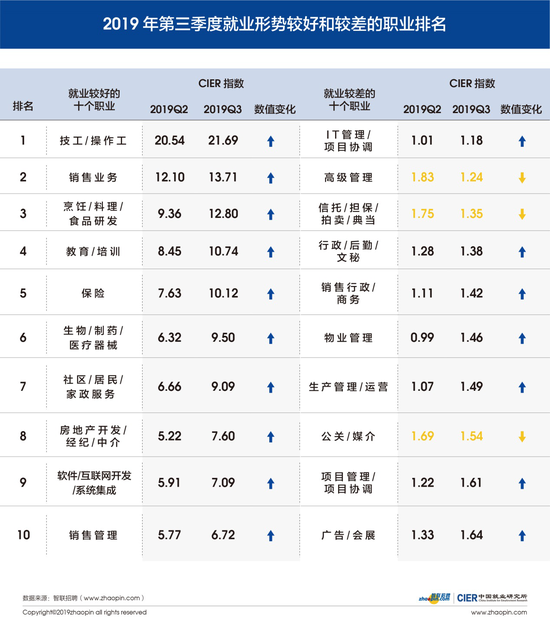This screenshot has width=550, height=630.
Task: Select the 技工/操作工 cell
Action: [x=93, y=141]
